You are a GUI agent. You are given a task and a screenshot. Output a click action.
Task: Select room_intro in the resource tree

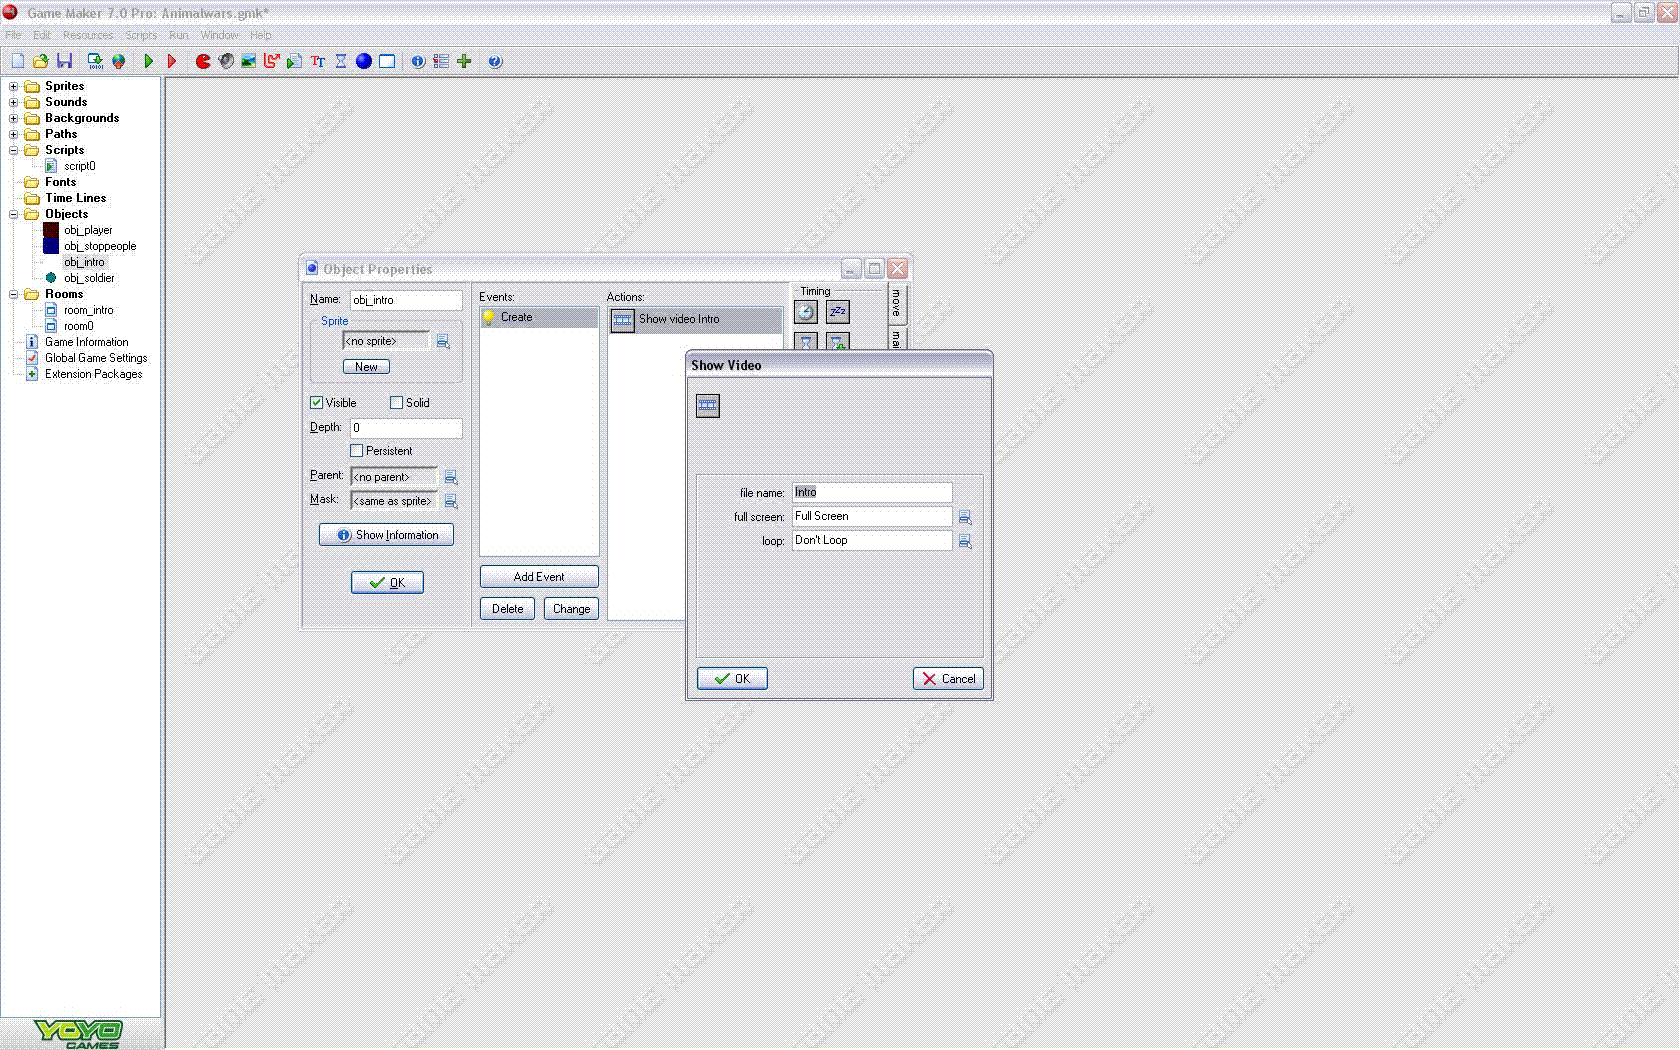(x=88, y=310)
